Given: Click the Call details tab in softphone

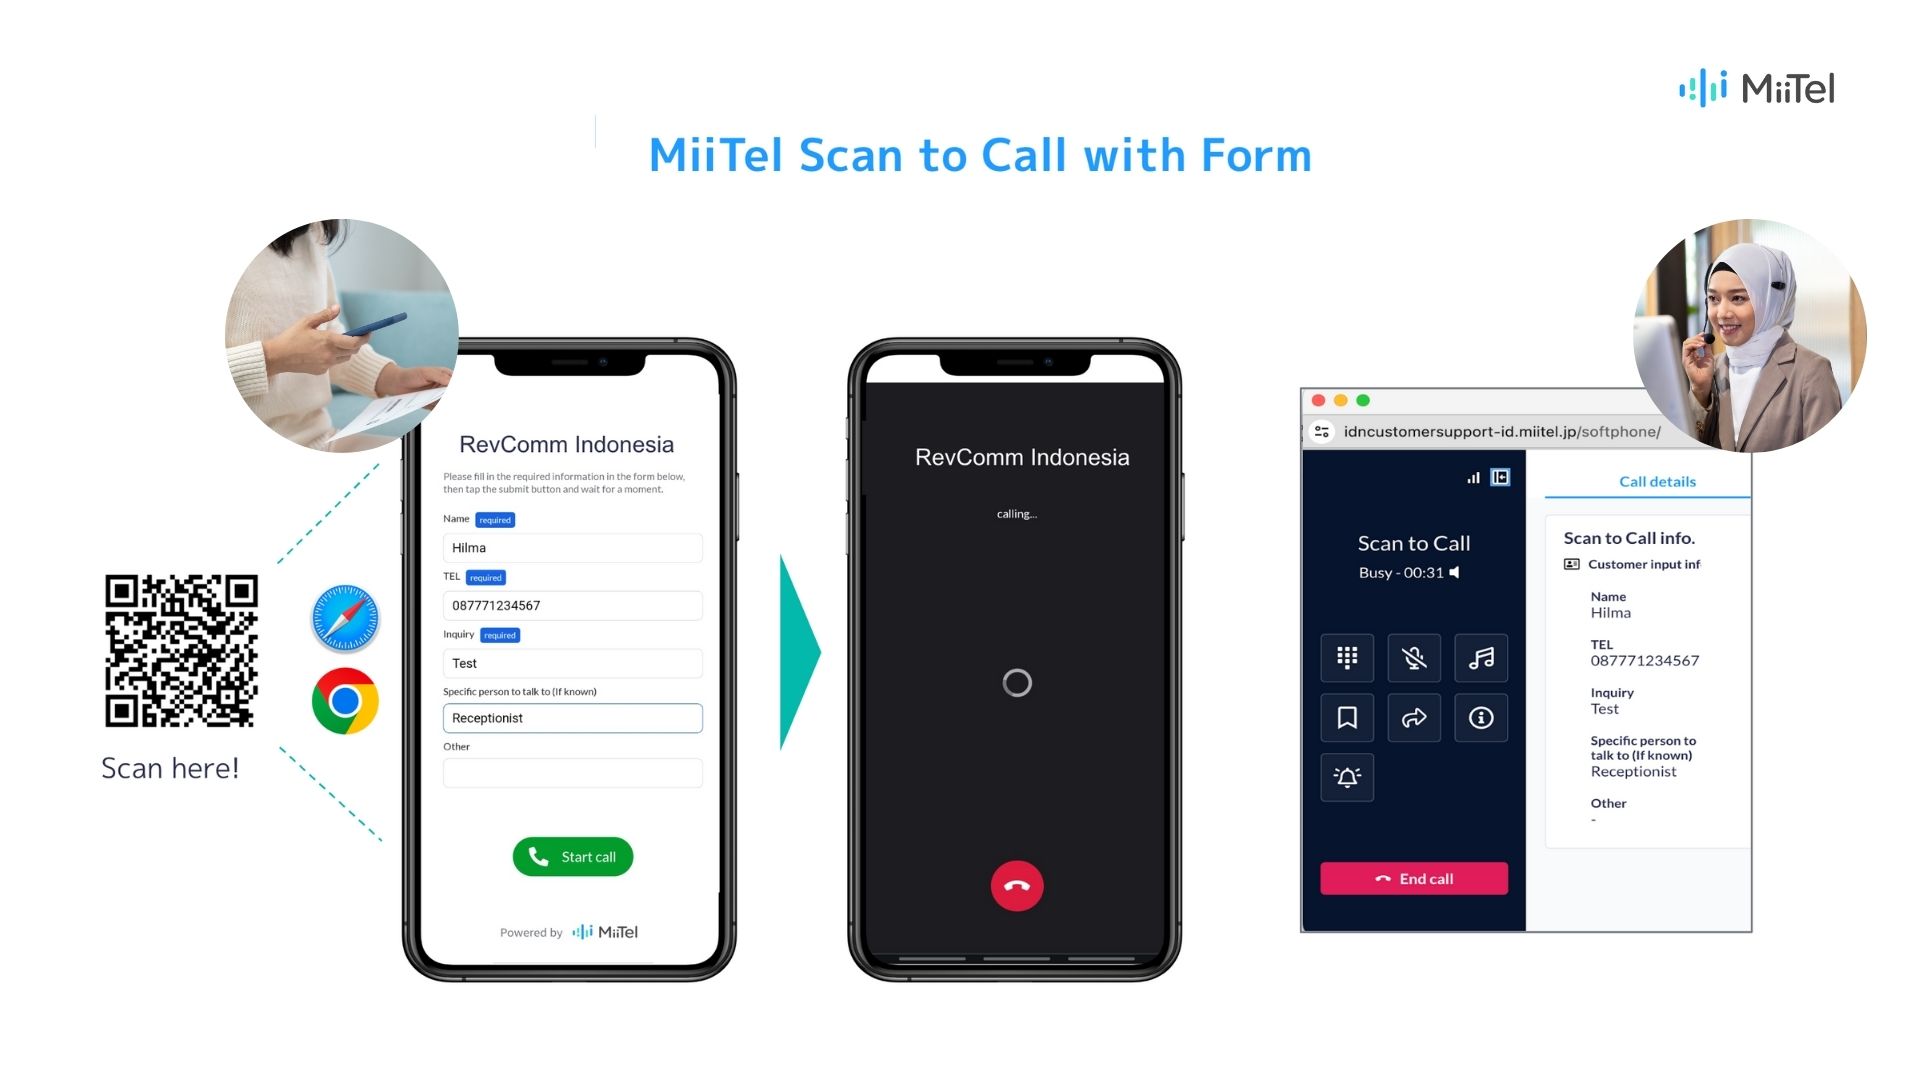Looking at the screenshot, I should (1658, 480).
